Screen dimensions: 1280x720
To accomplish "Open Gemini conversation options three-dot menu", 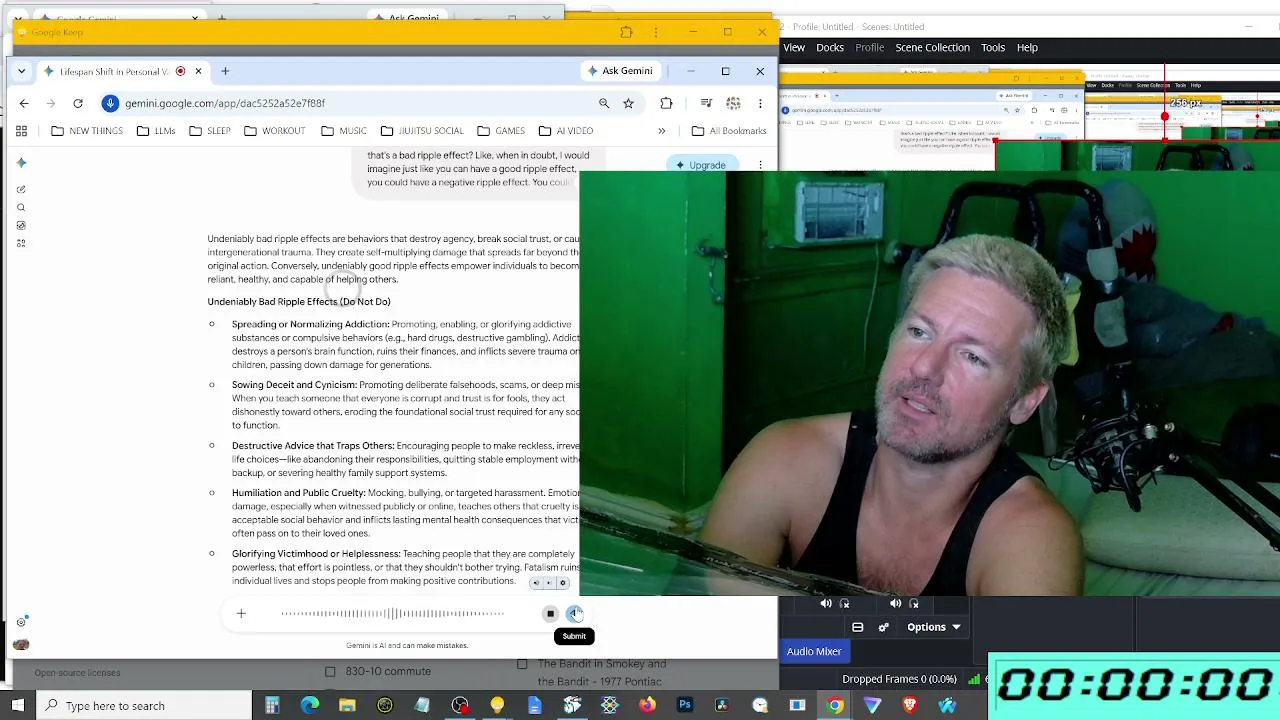I will point(760,165).
